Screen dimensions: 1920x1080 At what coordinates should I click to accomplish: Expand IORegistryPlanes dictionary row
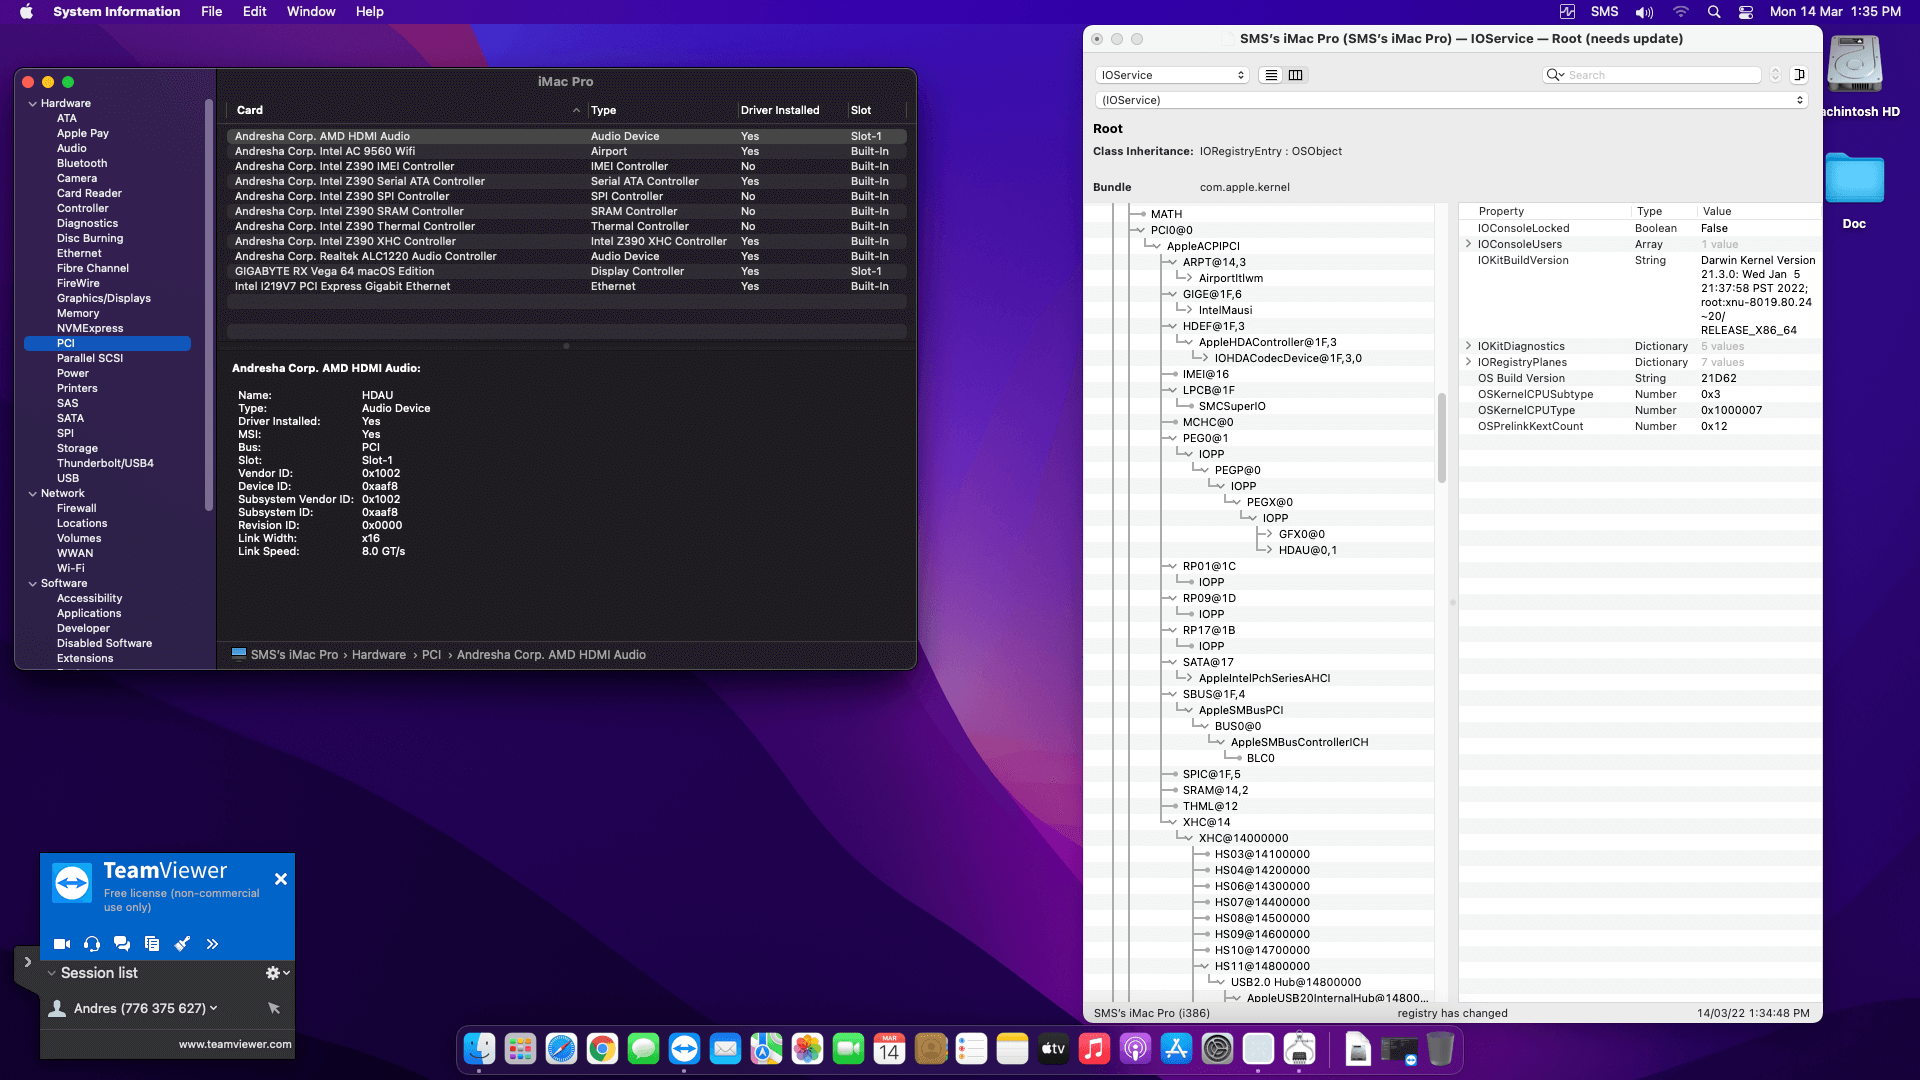pyautogui.click(x=1468, y=362)
